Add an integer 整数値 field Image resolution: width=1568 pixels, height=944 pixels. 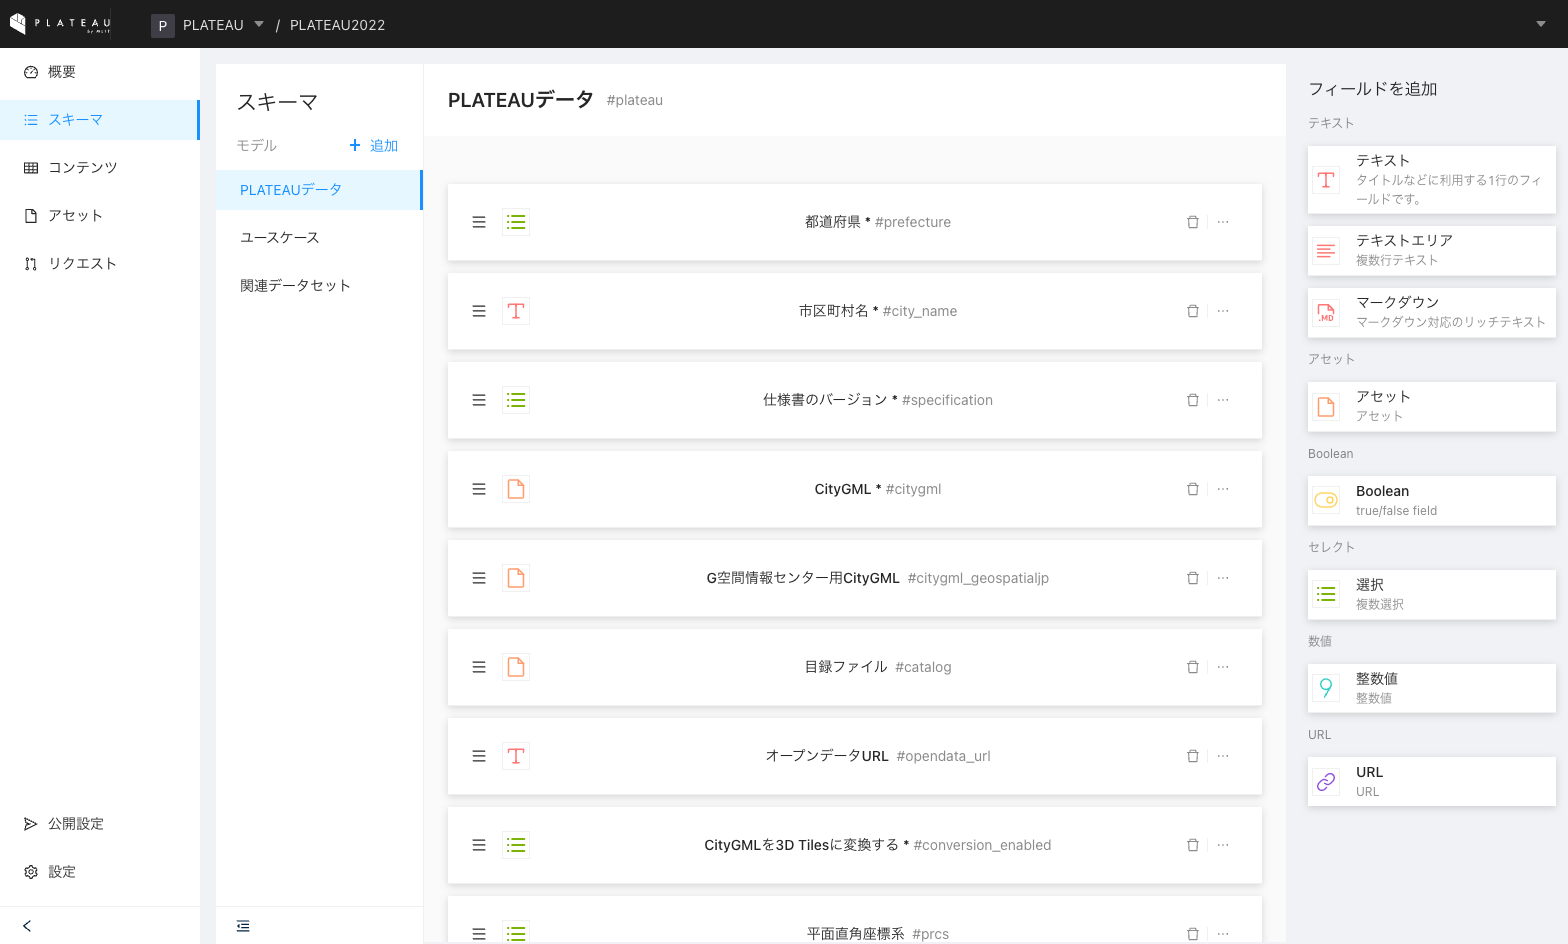click(x=1431, y=688)
